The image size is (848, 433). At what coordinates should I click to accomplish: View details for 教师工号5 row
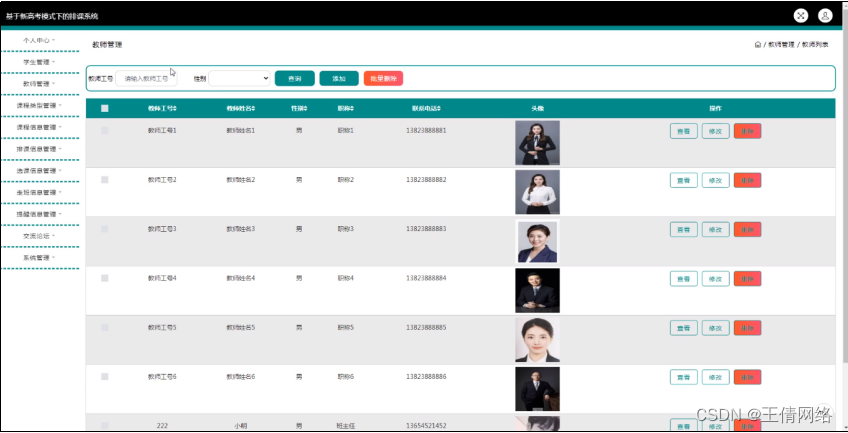click(684, 328)
